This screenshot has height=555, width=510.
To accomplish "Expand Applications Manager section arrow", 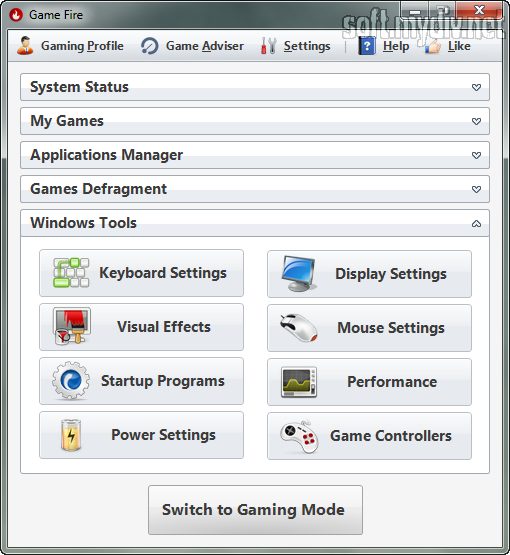I will pyautogui.click(x=476, y=155).
